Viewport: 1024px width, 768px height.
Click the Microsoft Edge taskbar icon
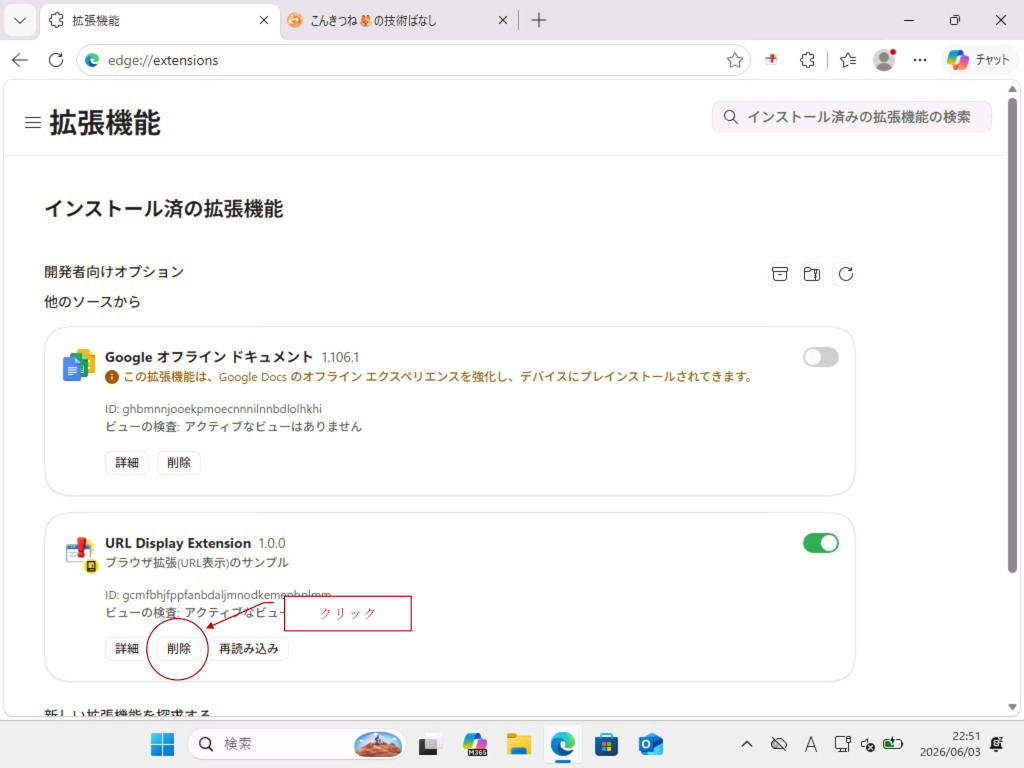[562, 744]
